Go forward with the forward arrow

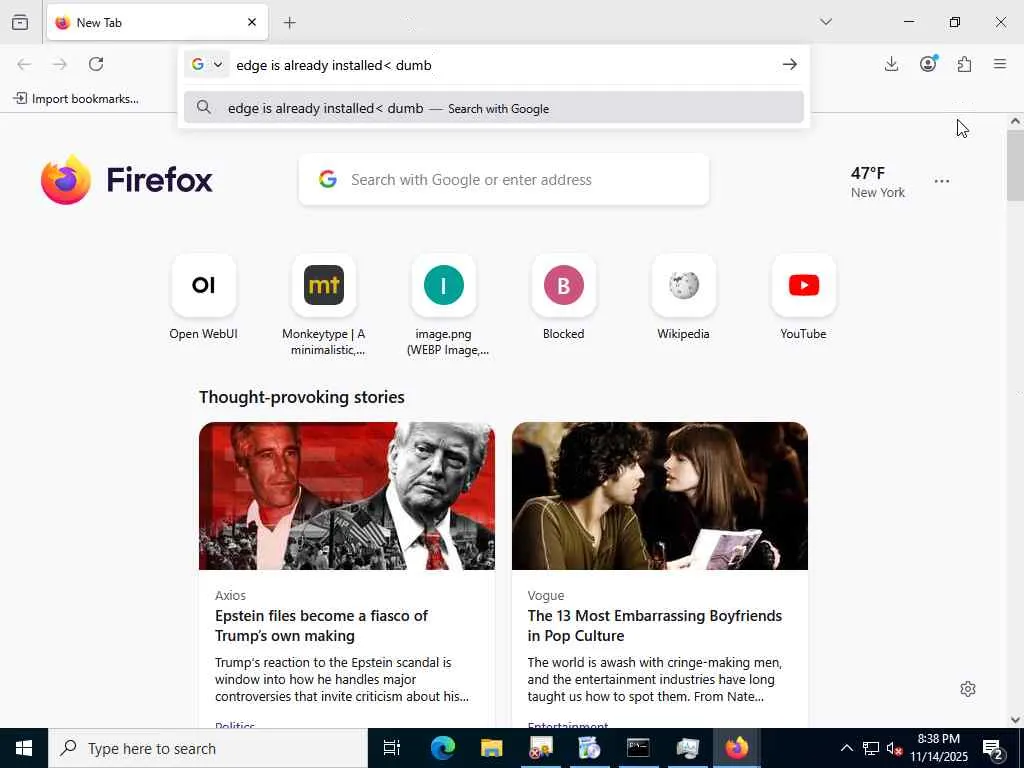60,64
